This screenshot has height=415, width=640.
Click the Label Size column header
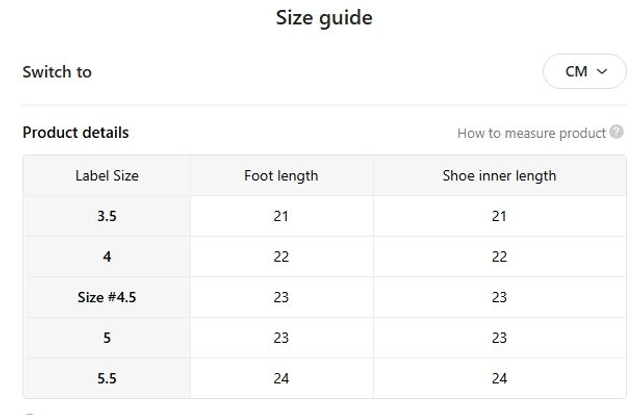(107, 176)
